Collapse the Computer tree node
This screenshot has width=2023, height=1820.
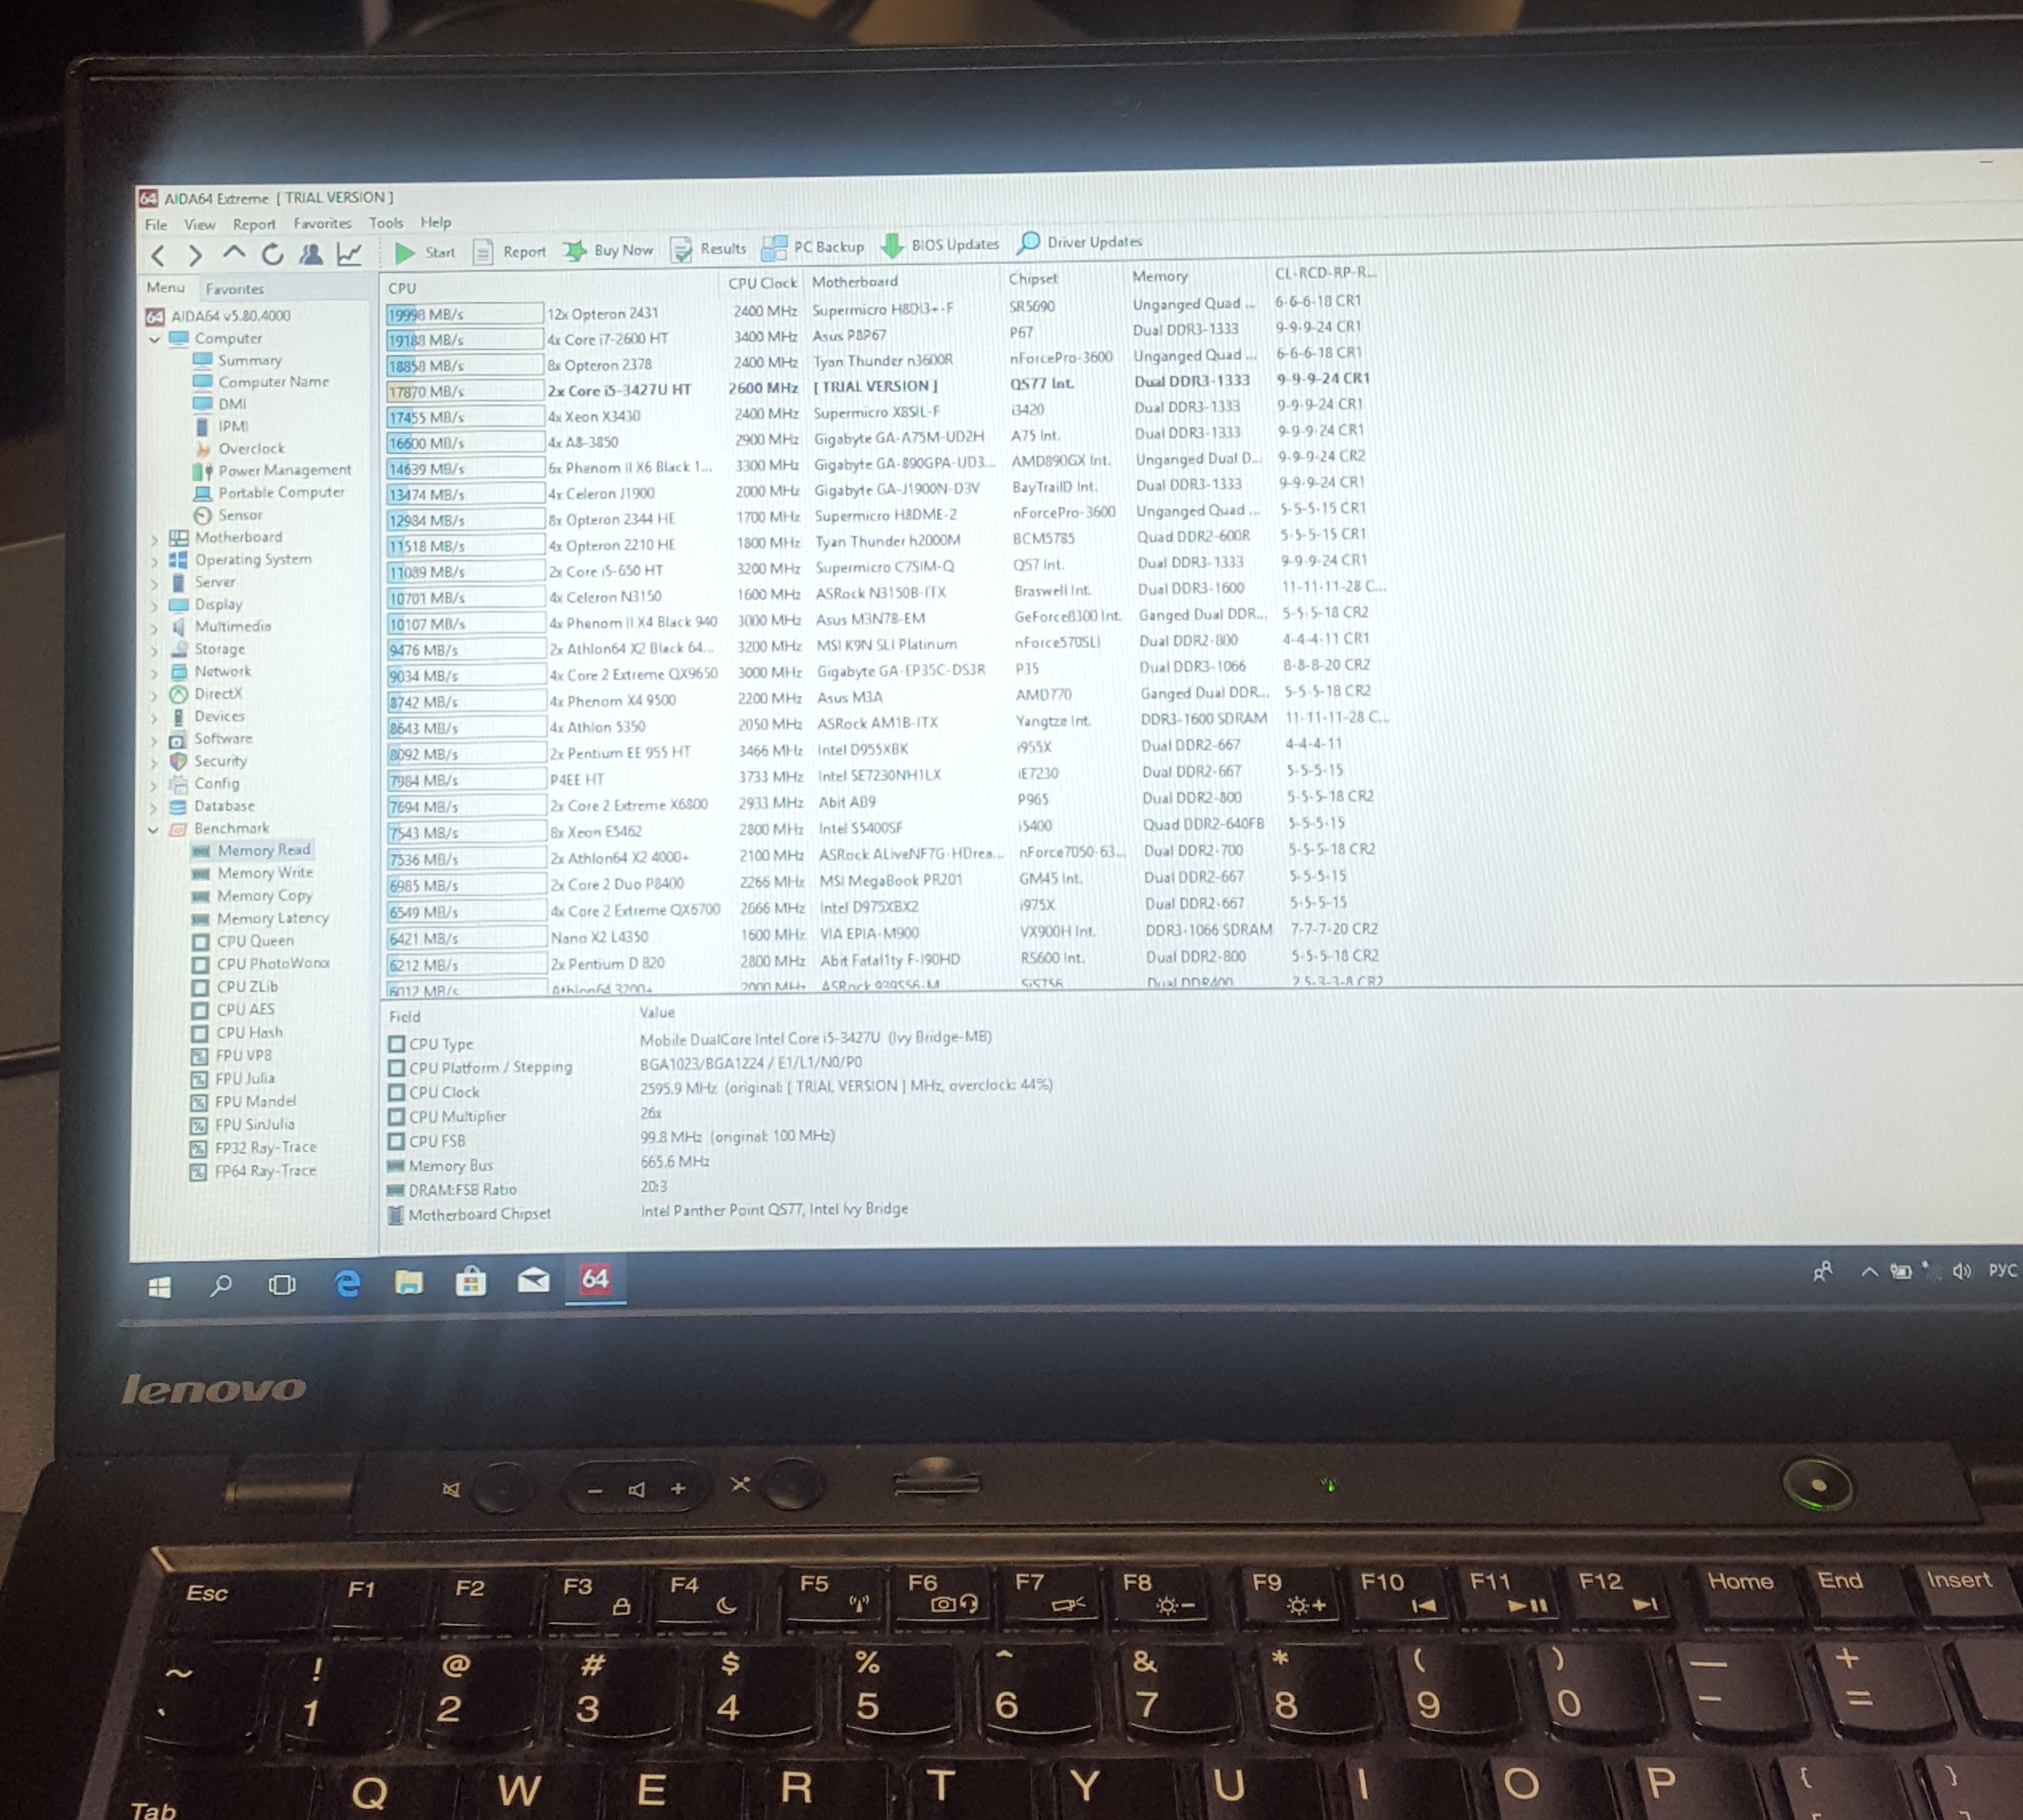point(154,340)
